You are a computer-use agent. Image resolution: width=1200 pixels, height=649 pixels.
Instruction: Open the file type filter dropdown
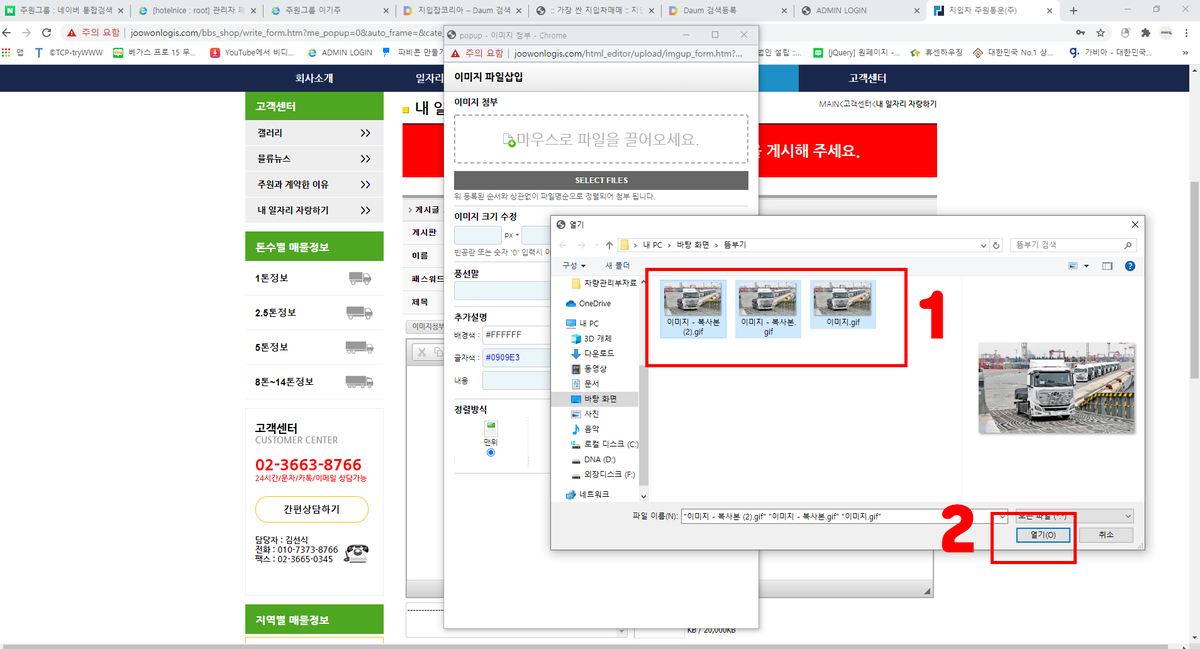pyautogui.click(x=1073, y=515)
